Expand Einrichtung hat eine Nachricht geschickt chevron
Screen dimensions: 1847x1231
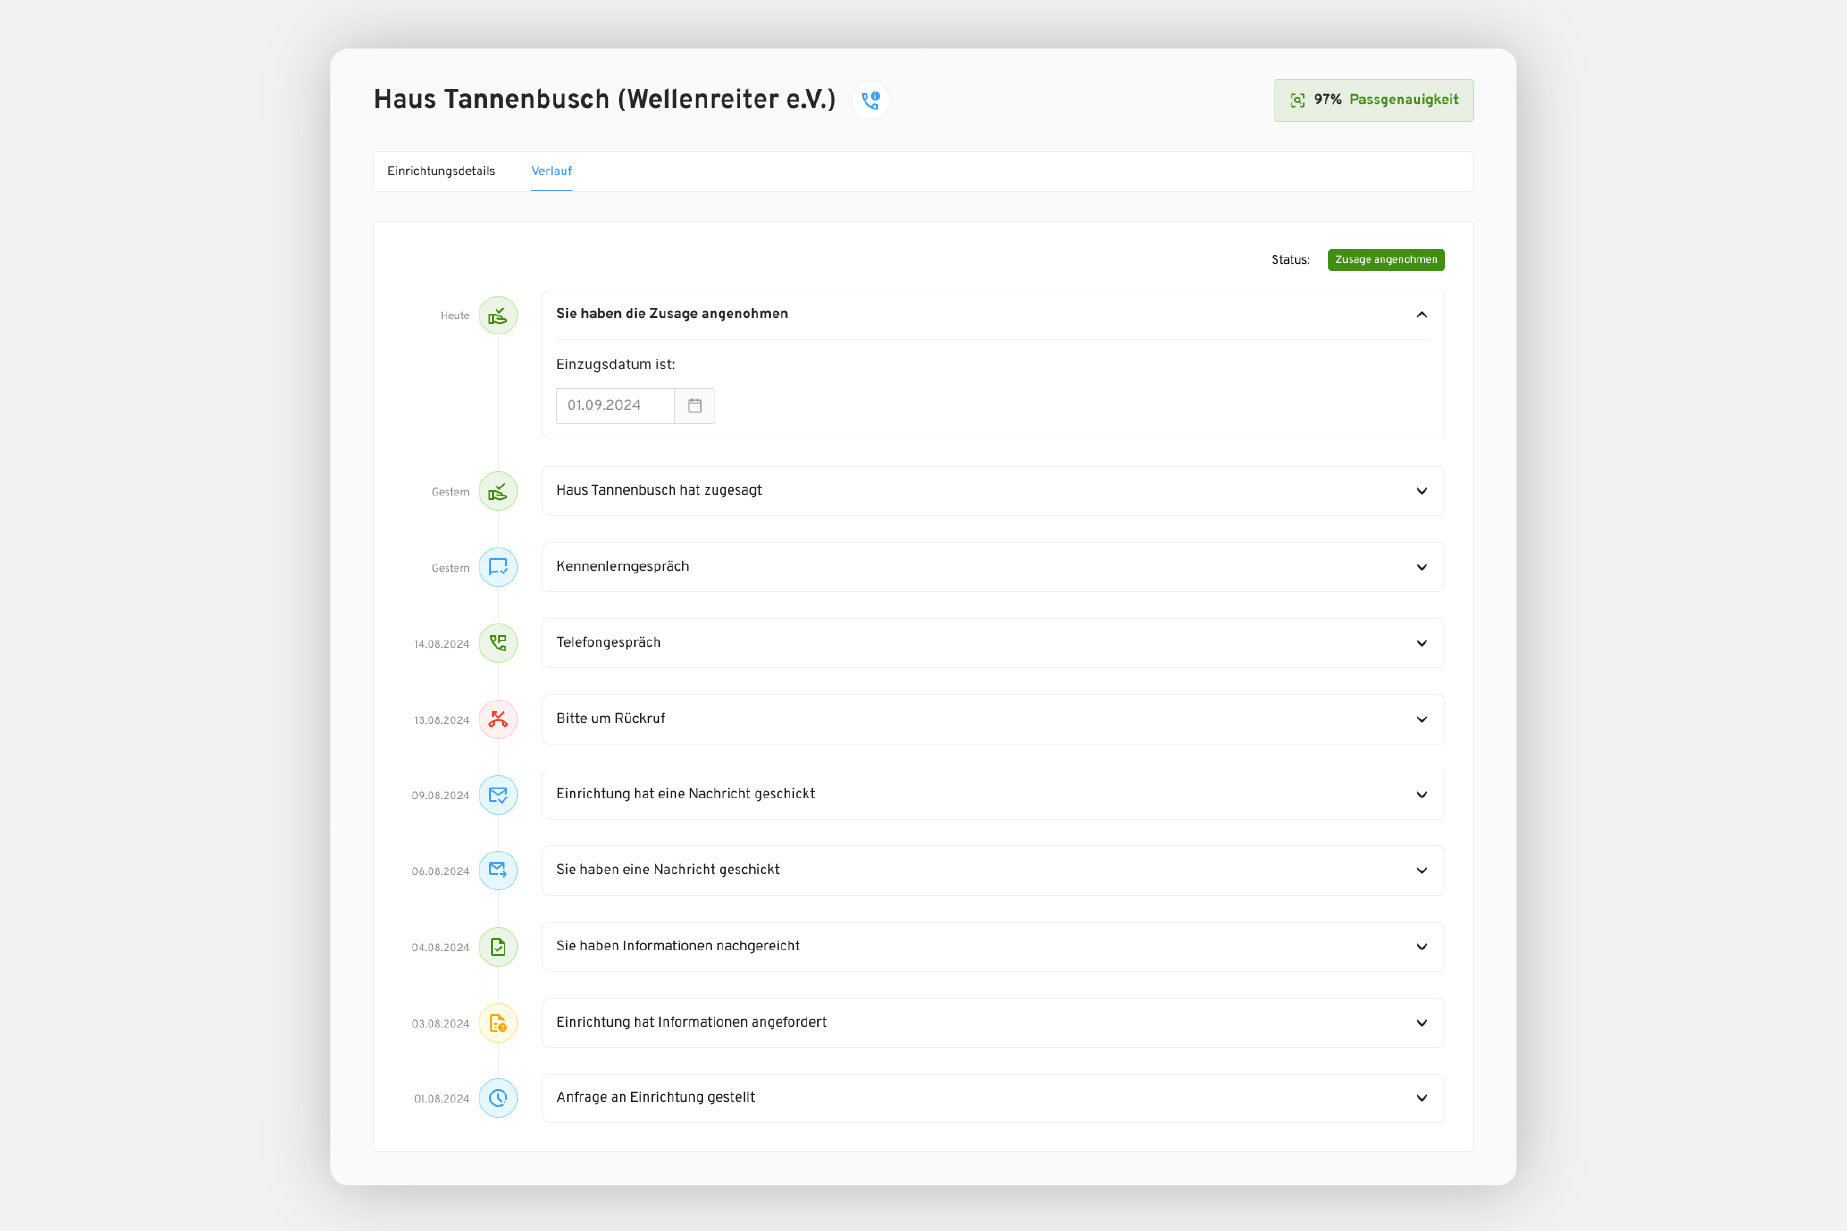[x=1421, y=795]
